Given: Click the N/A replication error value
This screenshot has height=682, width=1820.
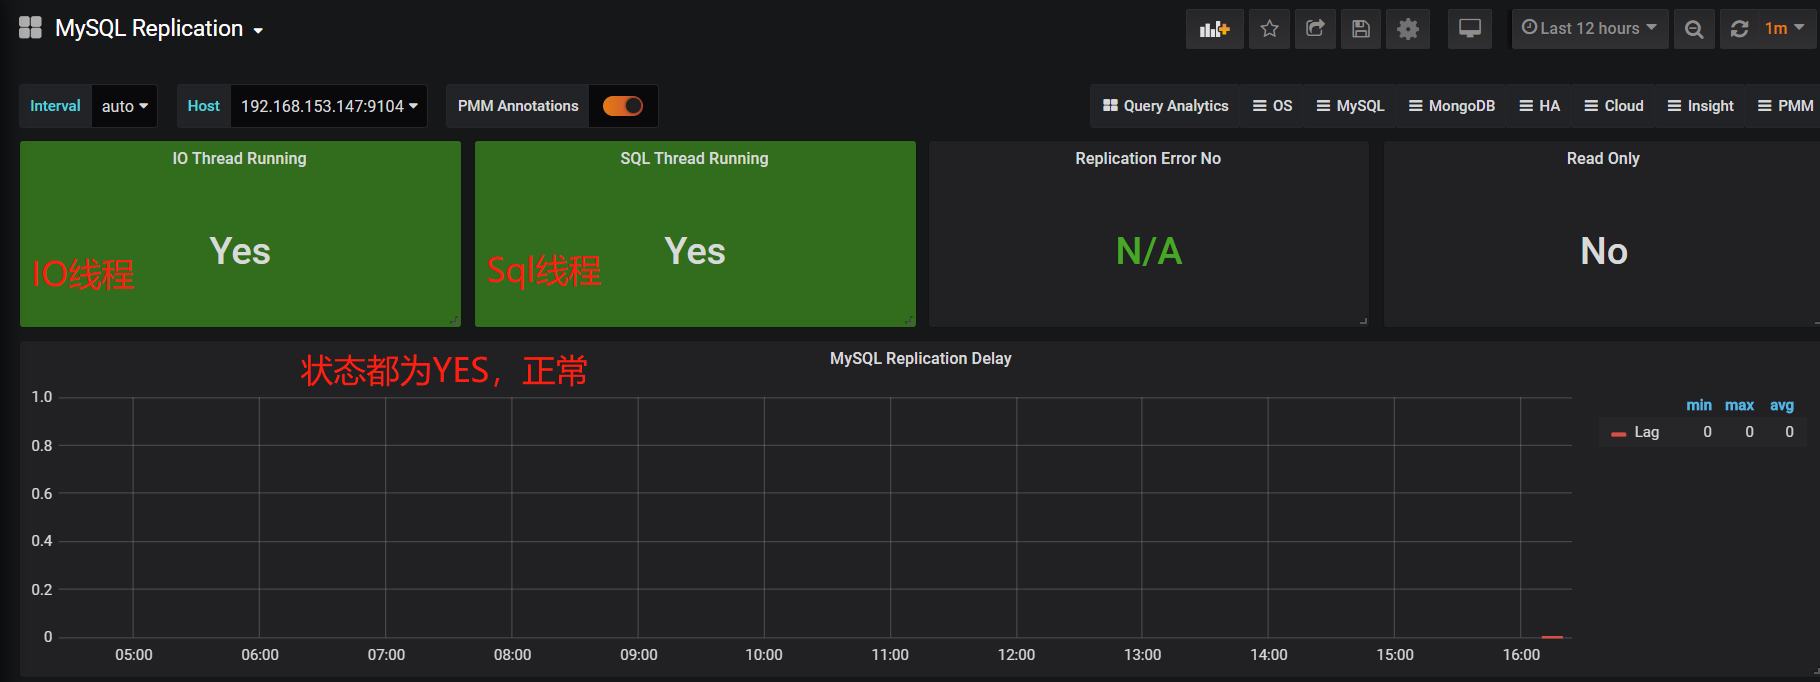Looking at the screenshot, I should [x=1149, y=251].
